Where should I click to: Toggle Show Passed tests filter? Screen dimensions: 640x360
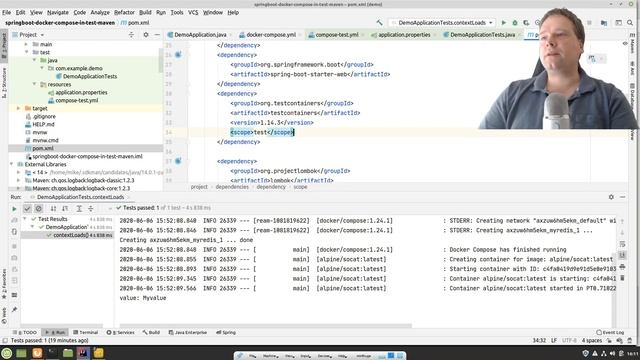pyautogui.click(x=27, y=209)
